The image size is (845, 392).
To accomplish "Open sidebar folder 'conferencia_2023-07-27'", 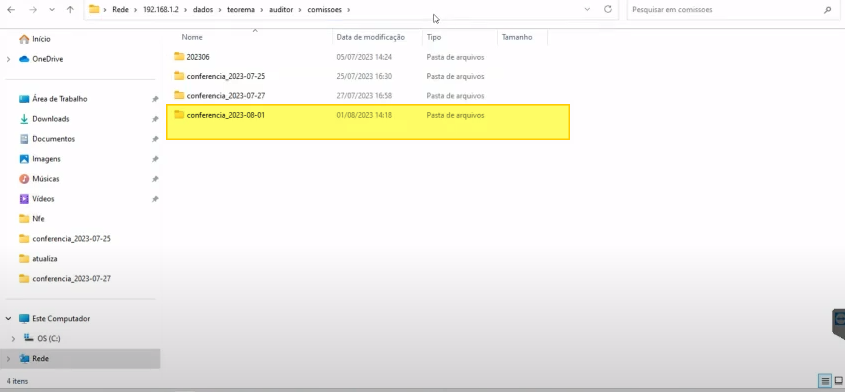I will [x=71, y=278].
